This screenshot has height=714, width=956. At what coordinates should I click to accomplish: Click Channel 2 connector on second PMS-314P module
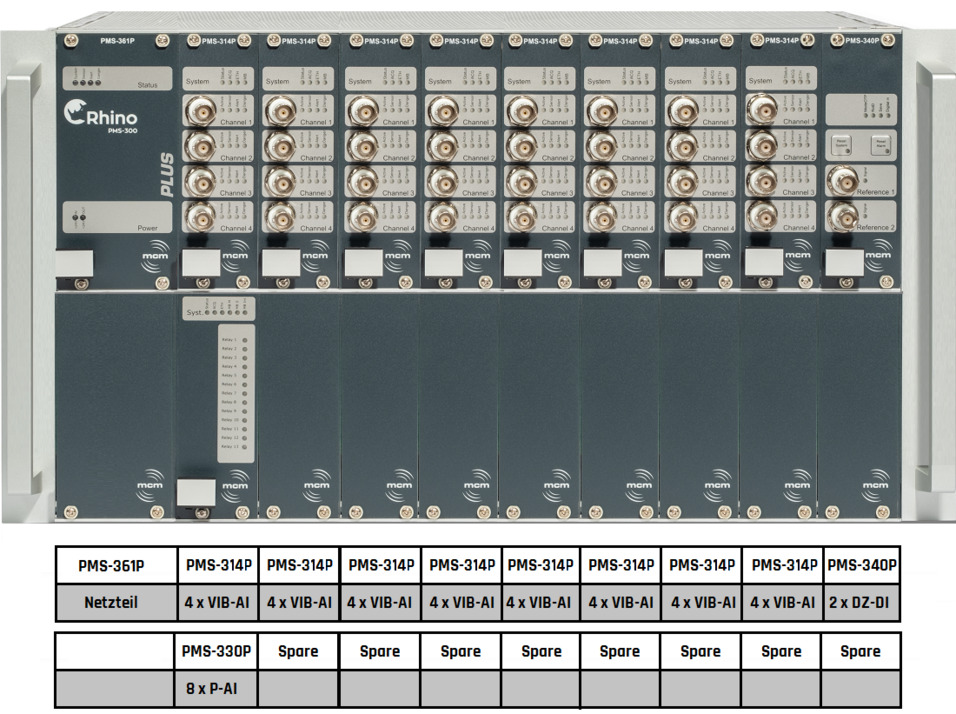tap(281, 146)
